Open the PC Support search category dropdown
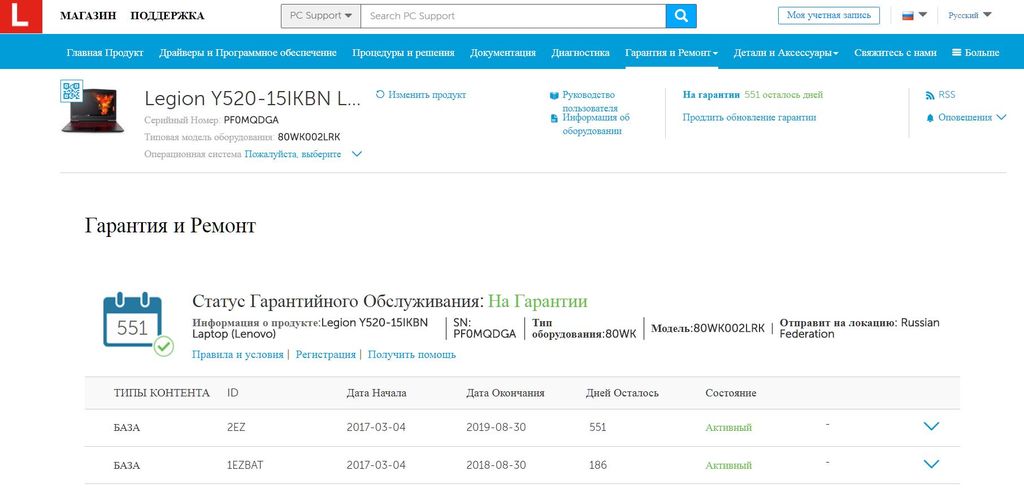This screenshot has width=1024, height=501. (x=320, y=16)
